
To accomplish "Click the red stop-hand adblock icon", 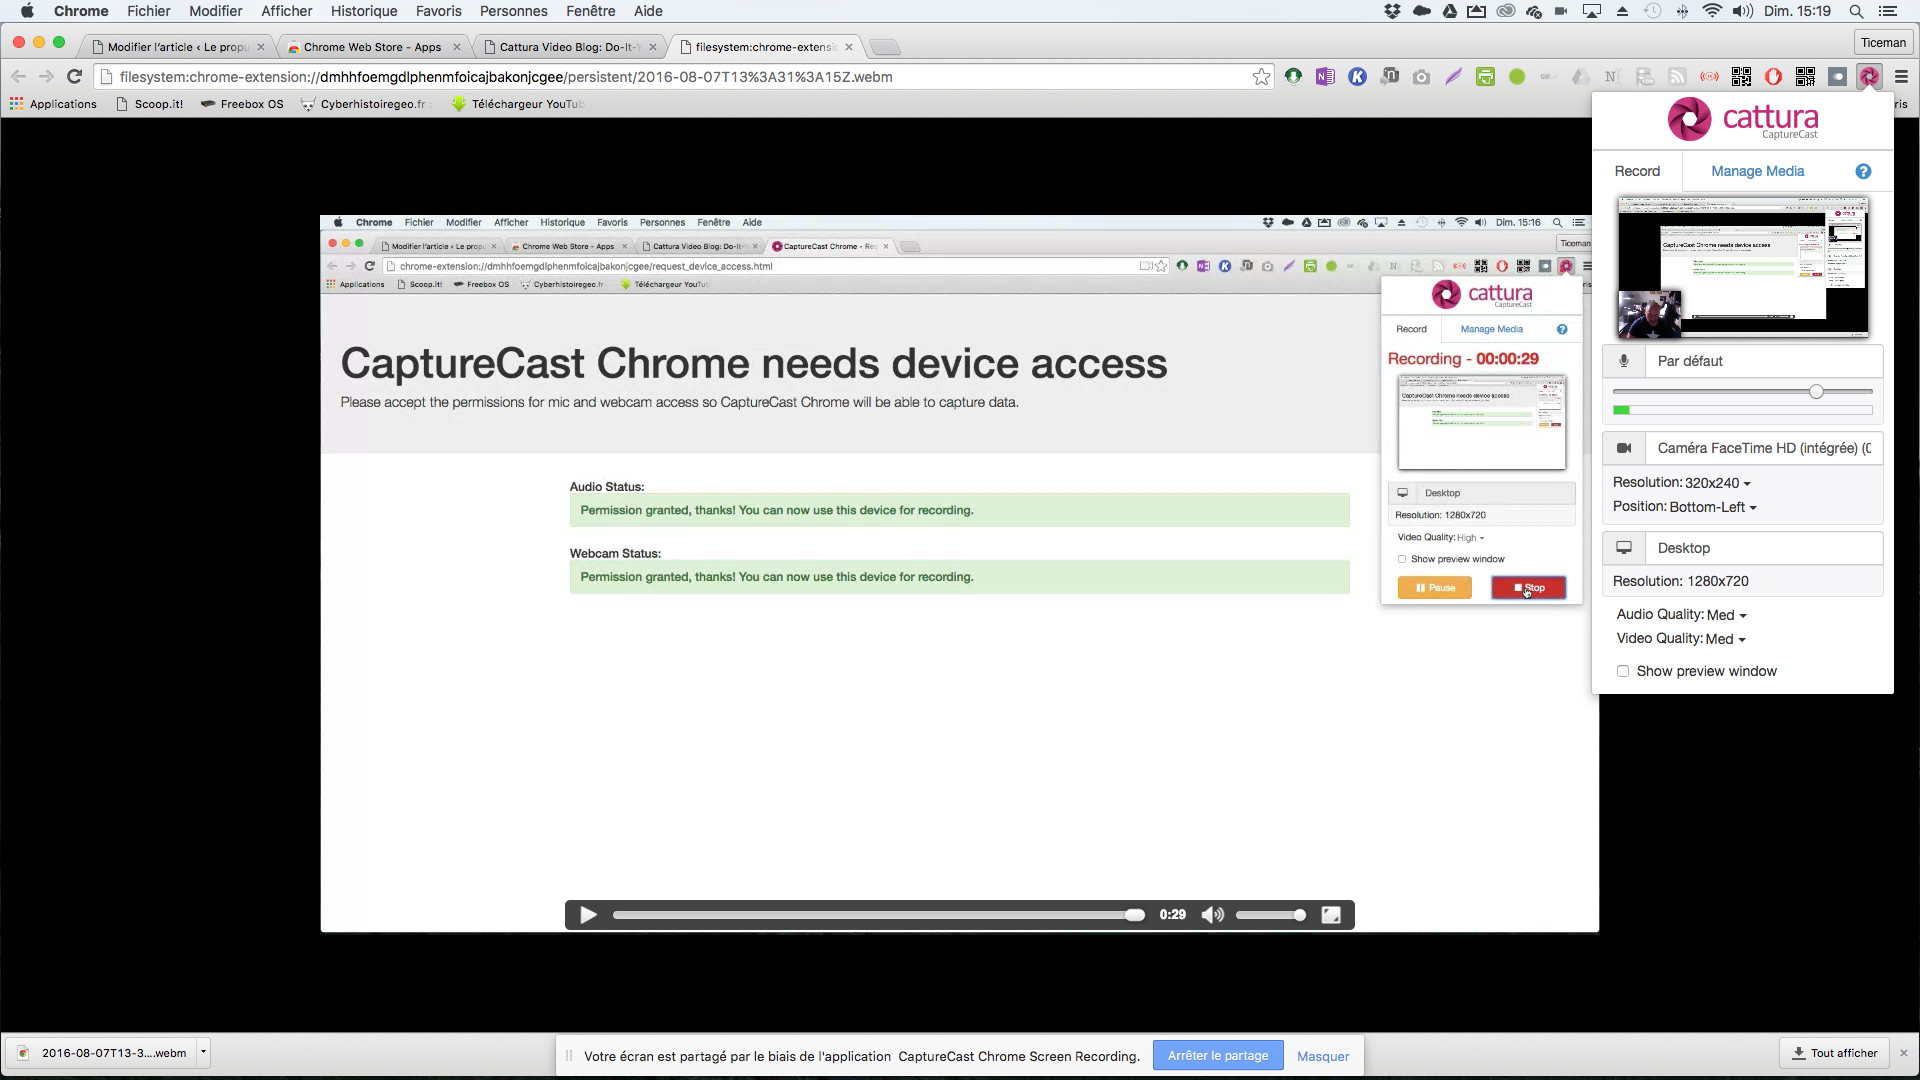I will pos(1773,77).
